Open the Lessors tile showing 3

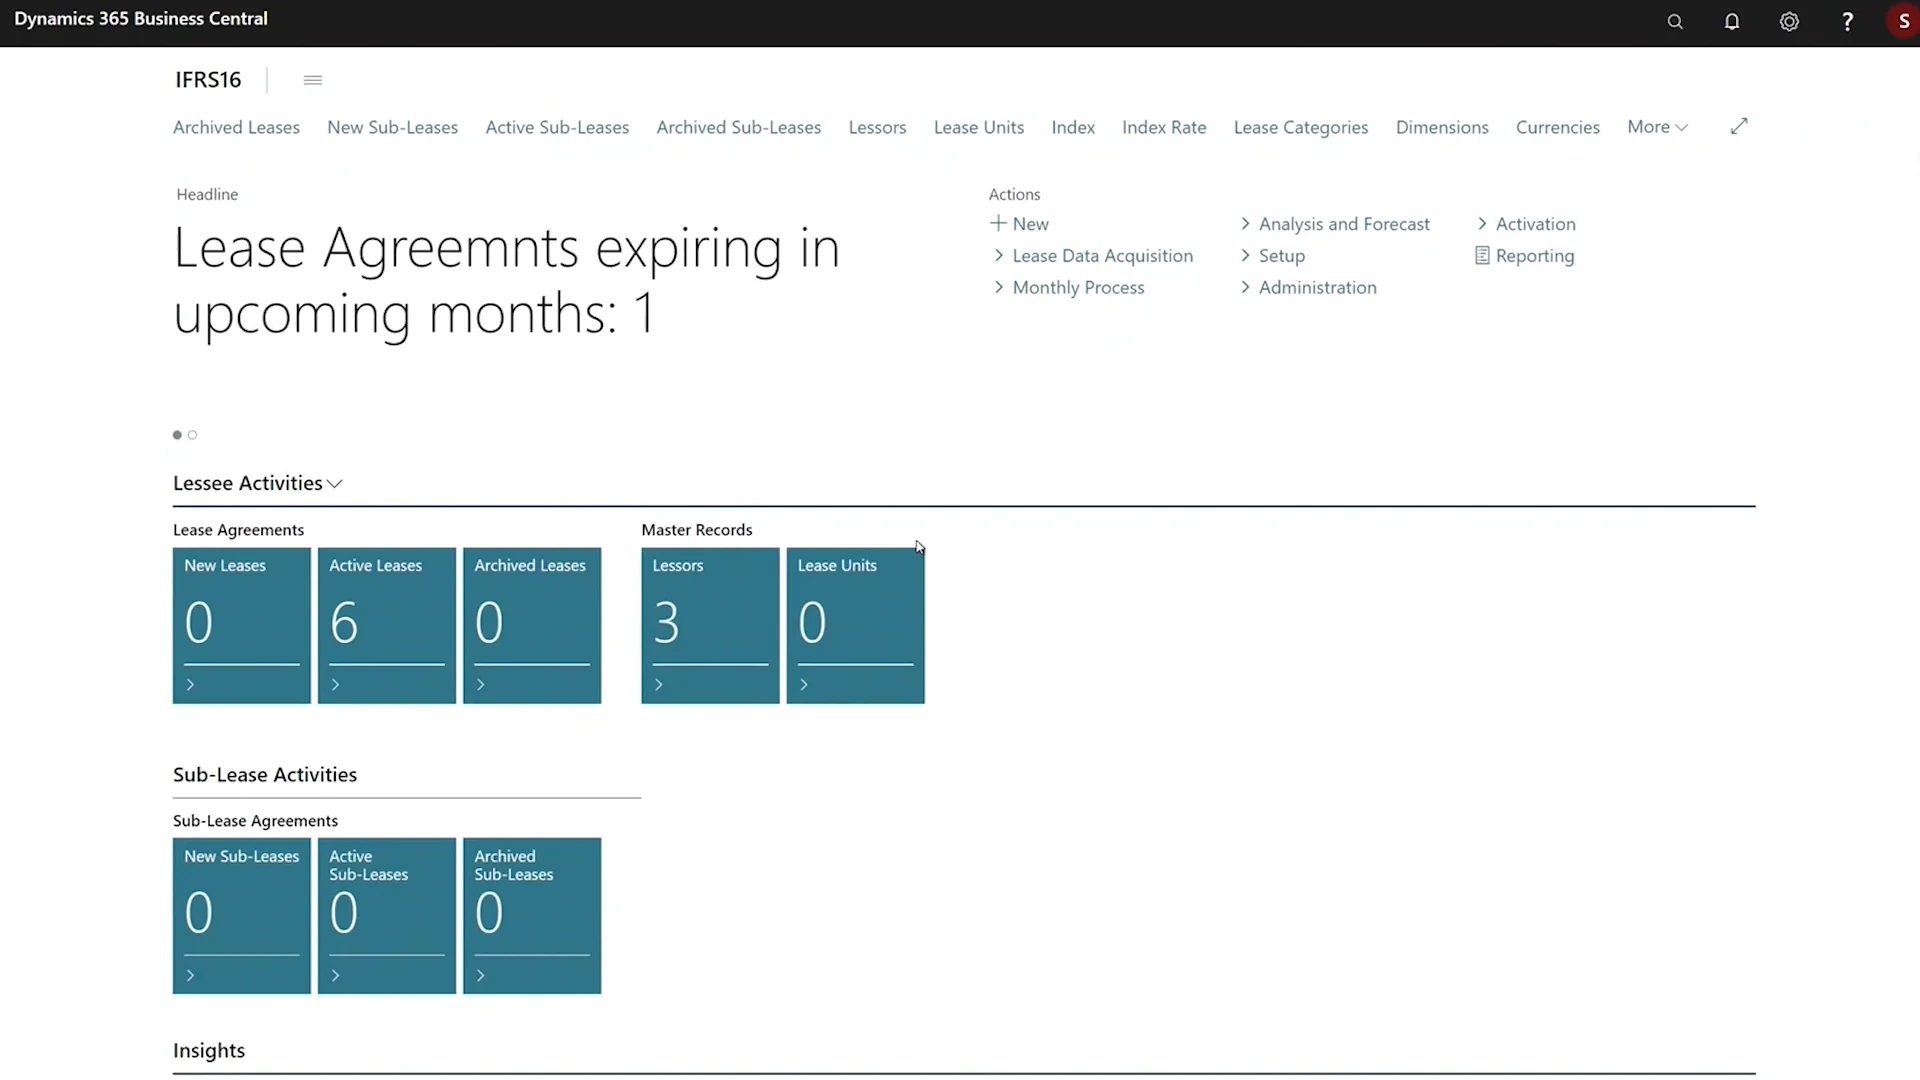[710, 625]
